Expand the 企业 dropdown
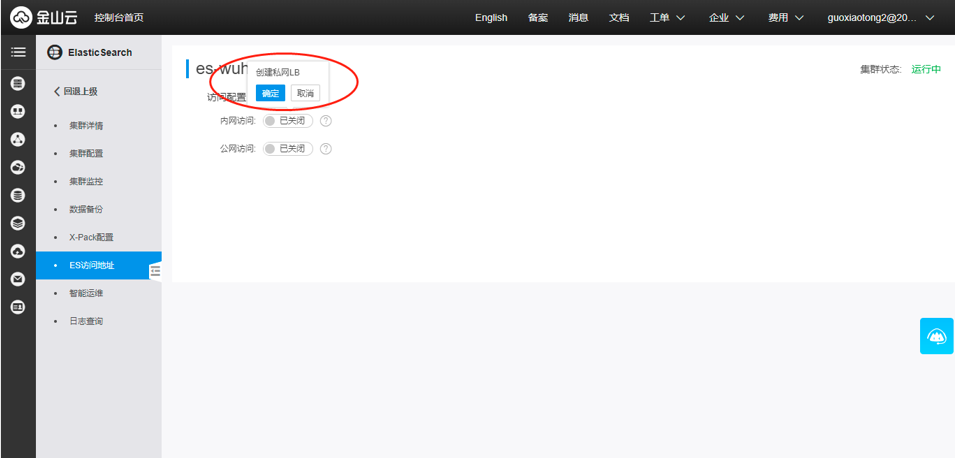 [727, 18]
